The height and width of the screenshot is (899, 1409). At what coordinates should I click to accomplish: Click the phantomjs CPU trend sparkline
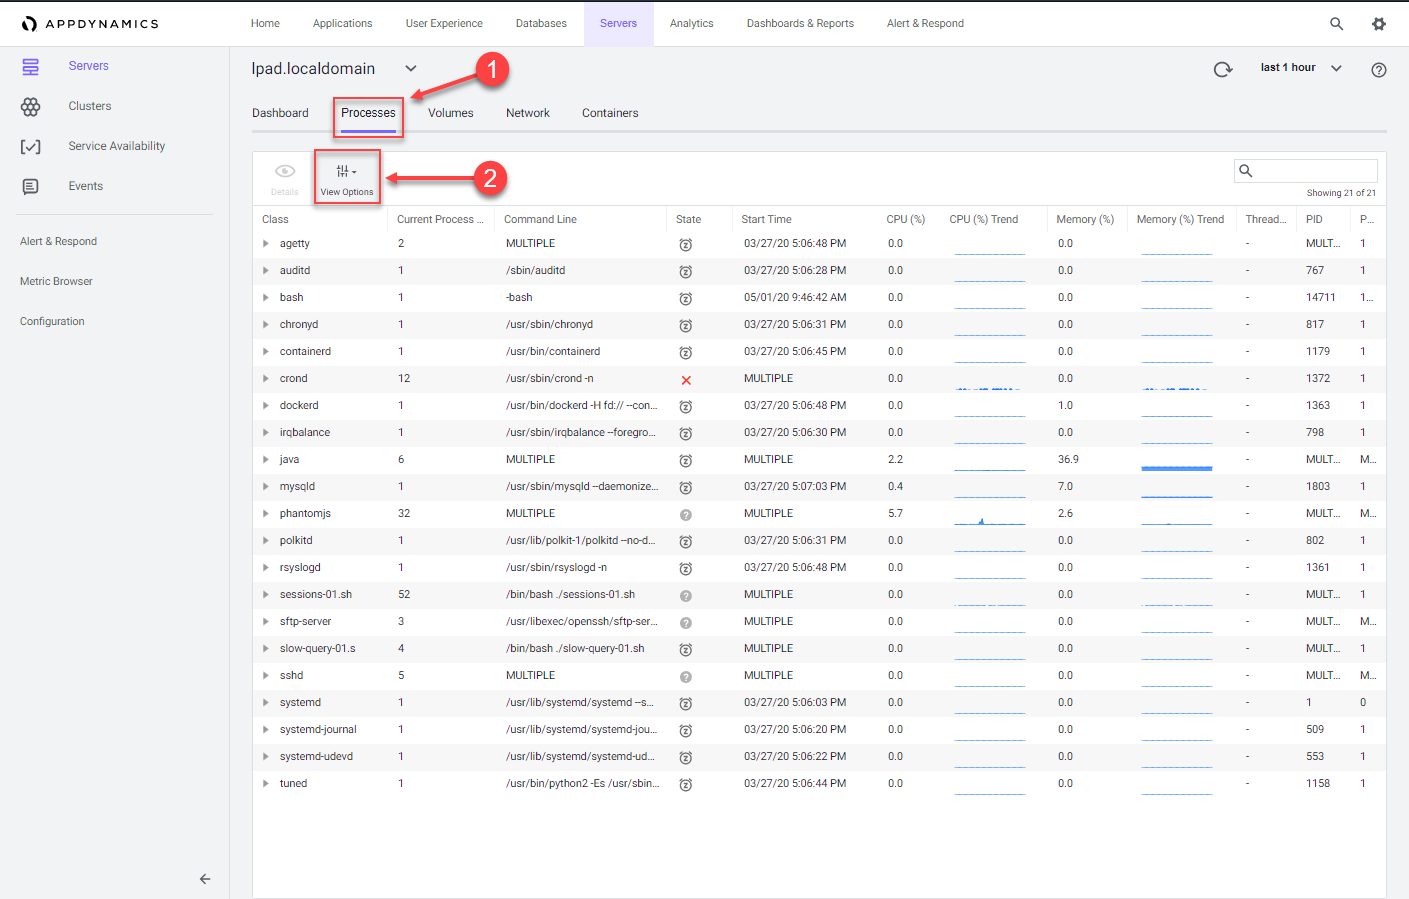click(989, 519)
